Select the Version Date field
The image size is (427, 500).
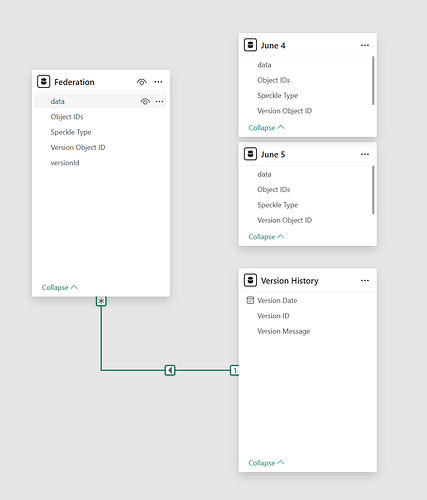tap(277, 300)
